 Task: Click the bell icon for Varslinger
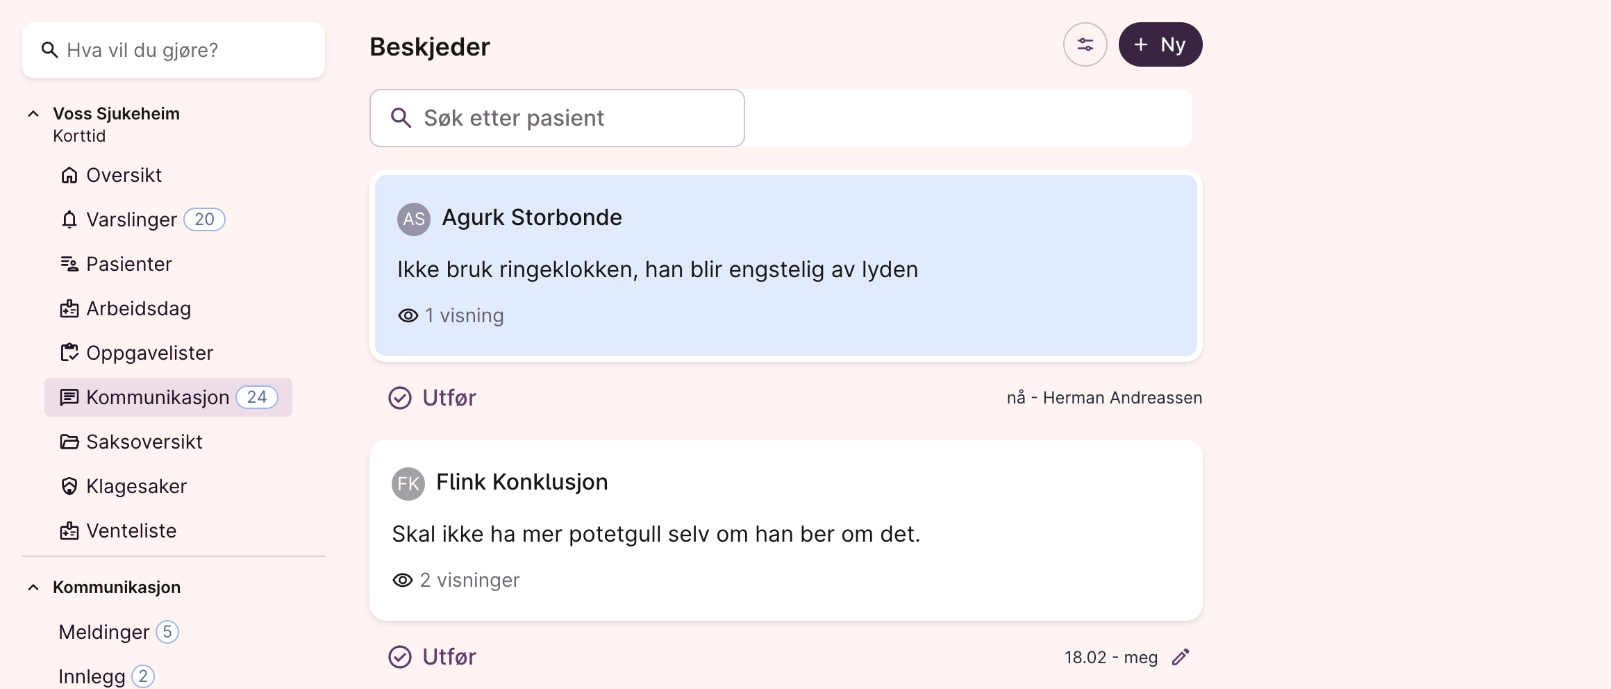click(x=69, y=220)
